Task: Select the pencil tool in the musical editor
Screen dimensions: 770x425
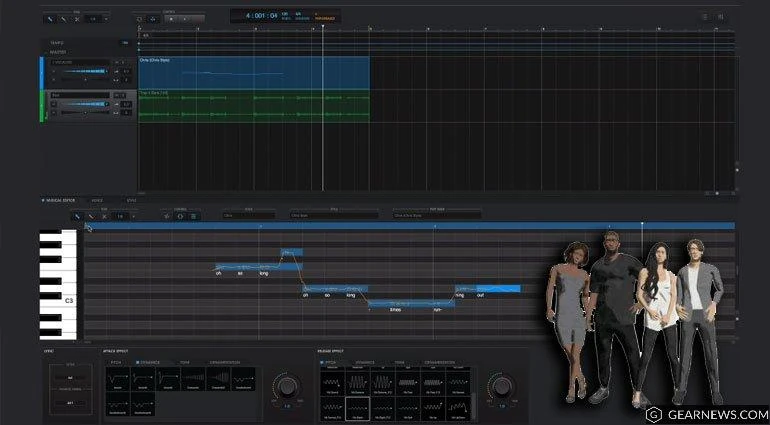Action: tap(78, 216)
